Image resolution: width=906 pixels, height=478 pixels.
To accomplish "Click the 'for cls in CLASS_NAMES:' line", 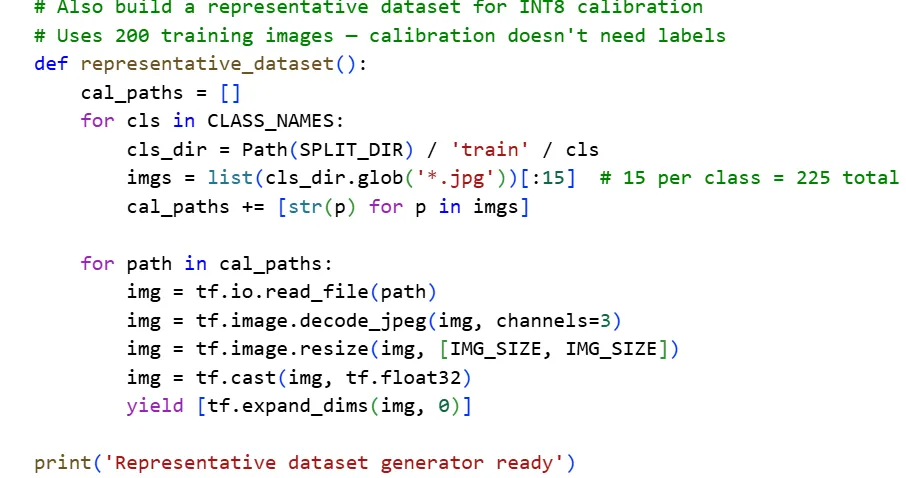I will (213, 121).
